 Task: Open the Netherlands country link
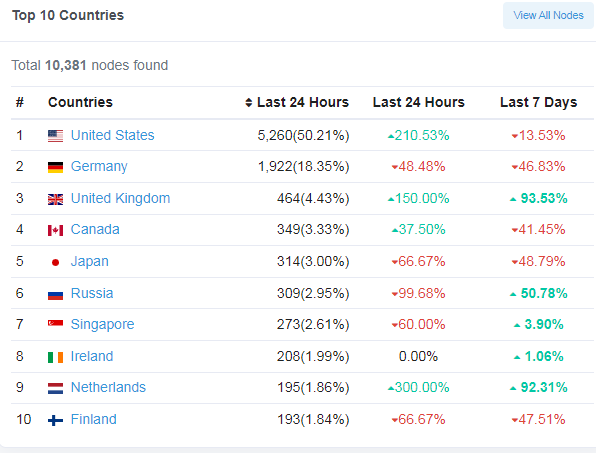(x=108, y=387)
